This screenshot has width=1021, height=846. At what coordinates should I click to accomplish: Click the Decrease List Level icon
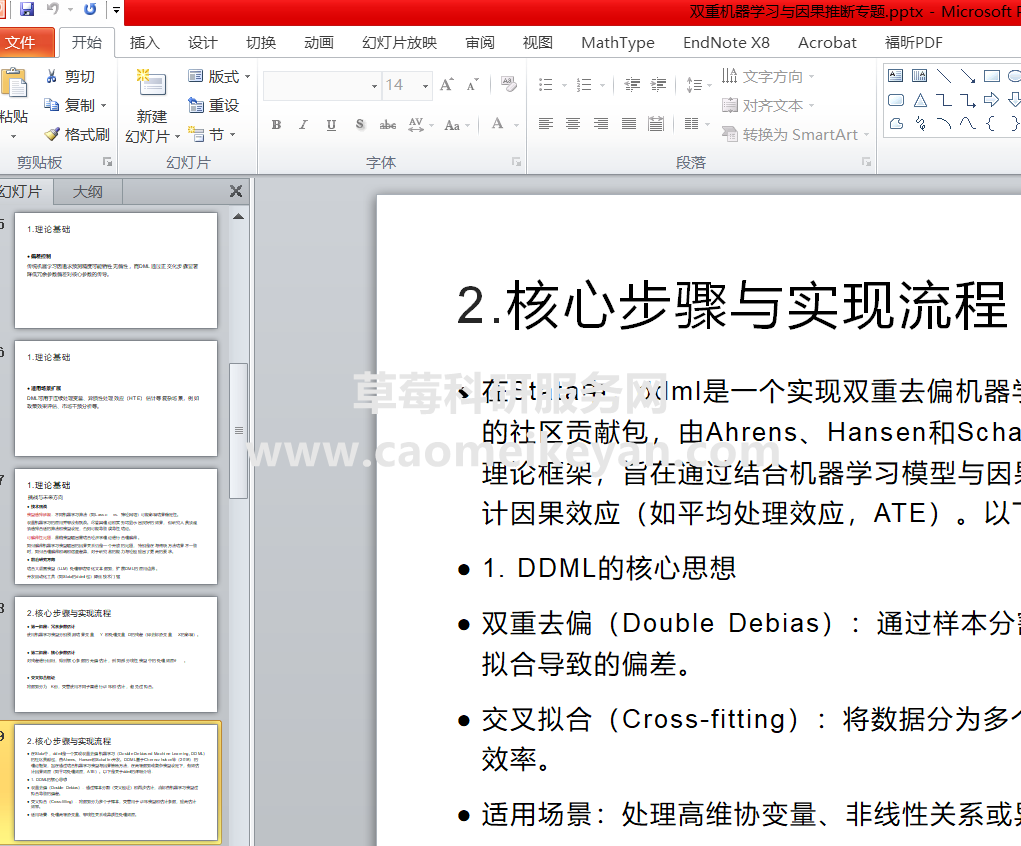[x=632, y=85]
